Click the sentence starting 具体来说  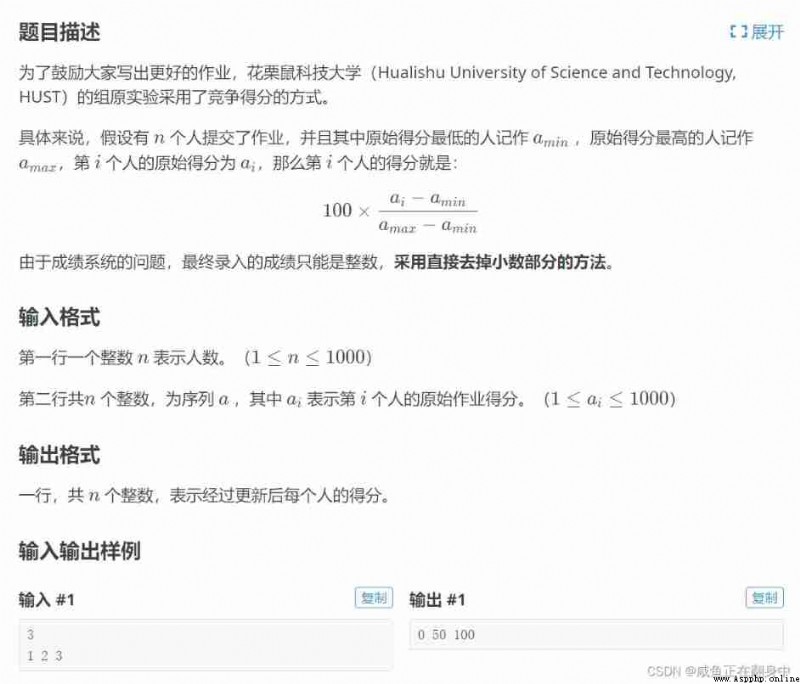point(386,150)
